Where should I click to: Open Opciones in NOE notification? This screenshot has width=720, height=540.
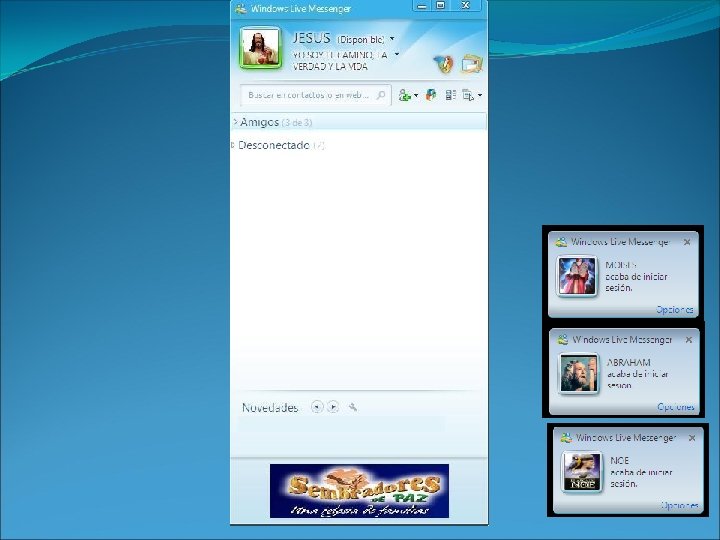tap(680, 506)
